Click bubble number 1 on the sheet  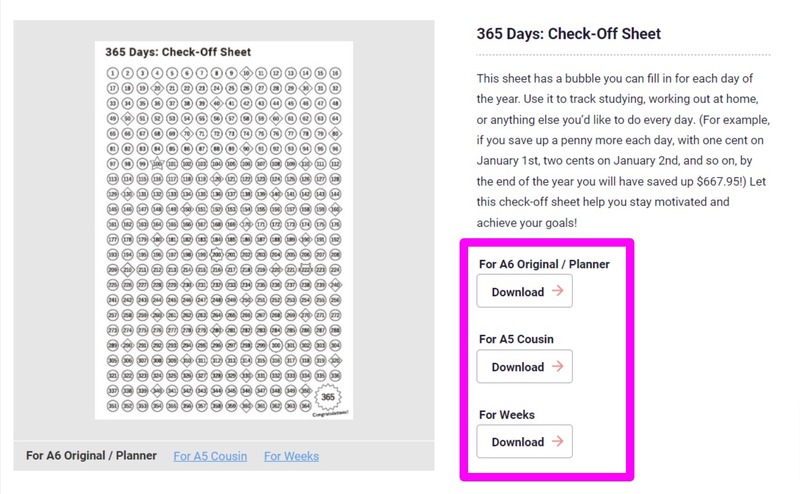click(113, 73)
